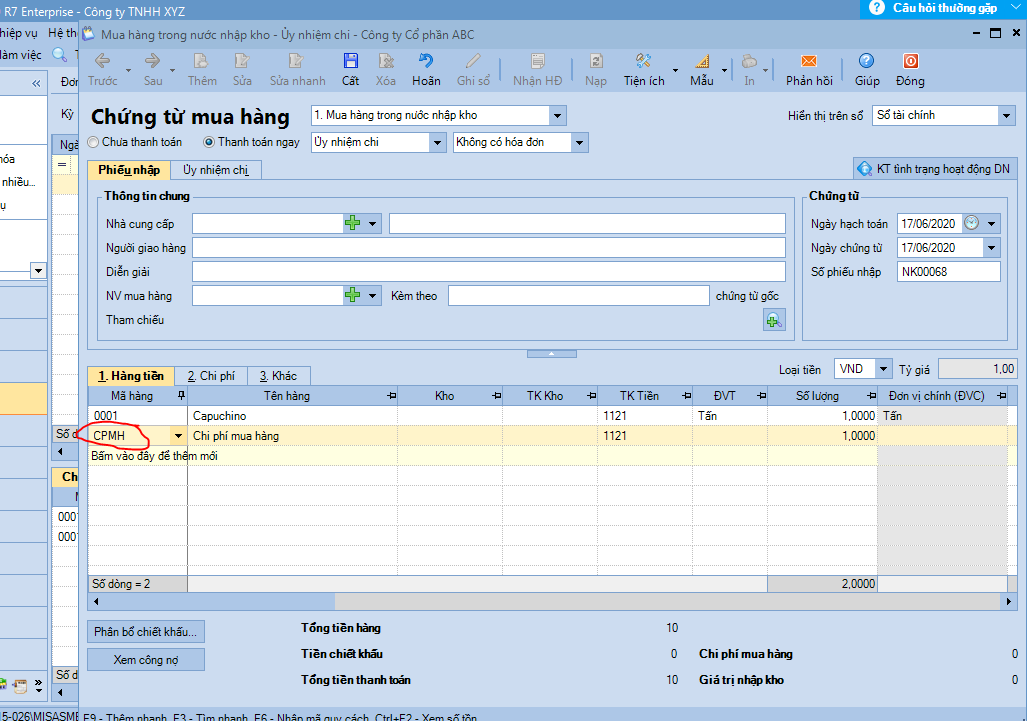Click the Cất save icon in toolbar
Image resolution: width=1027 pixels, height=721 pixels.
click(x=350, y=62)
